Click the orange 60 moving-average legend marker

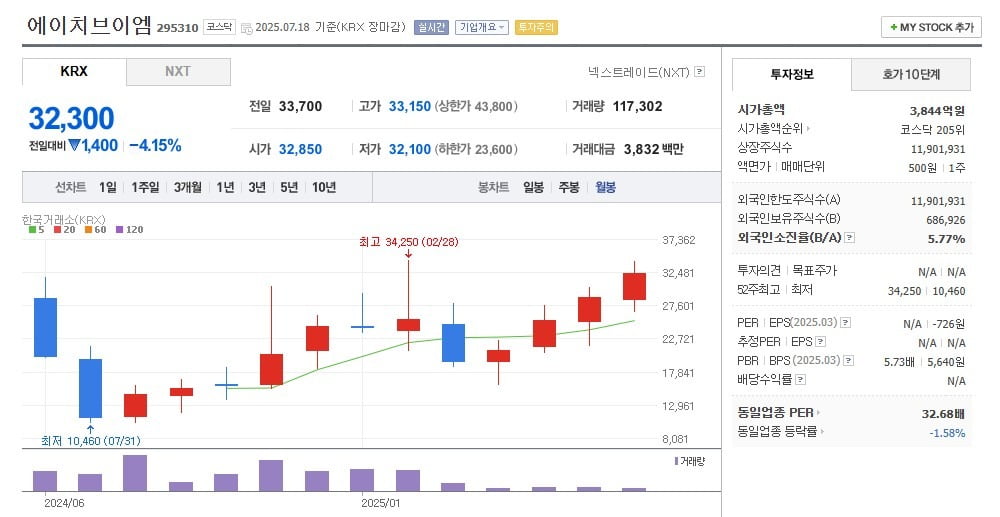point(88,229)
